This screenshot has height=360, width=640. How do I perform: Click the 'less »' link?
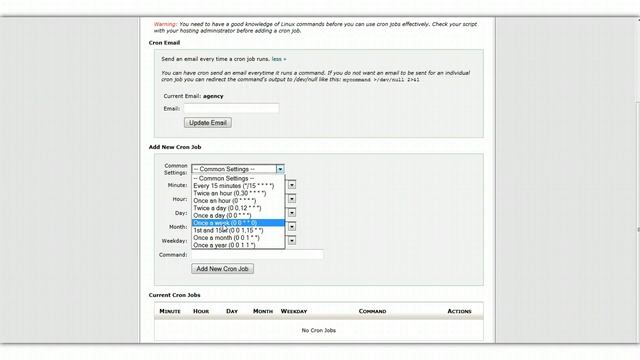[279, 59]
